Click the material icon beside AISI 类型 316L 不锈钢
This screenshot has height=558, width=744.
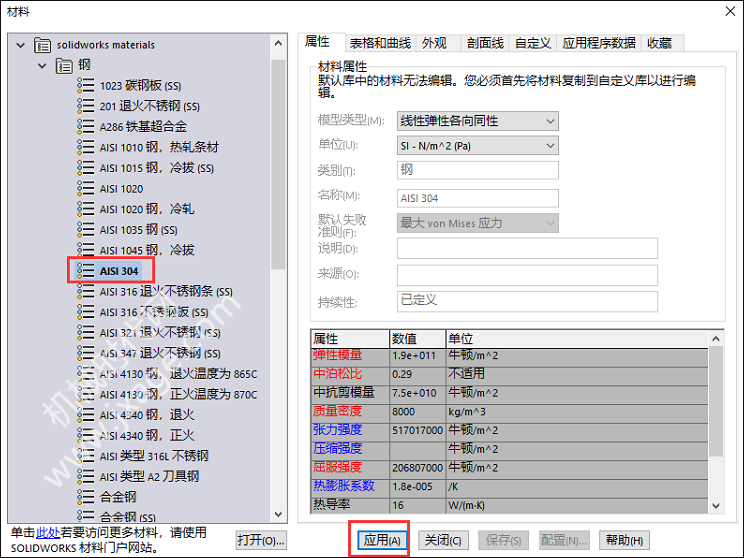(85, 456)
